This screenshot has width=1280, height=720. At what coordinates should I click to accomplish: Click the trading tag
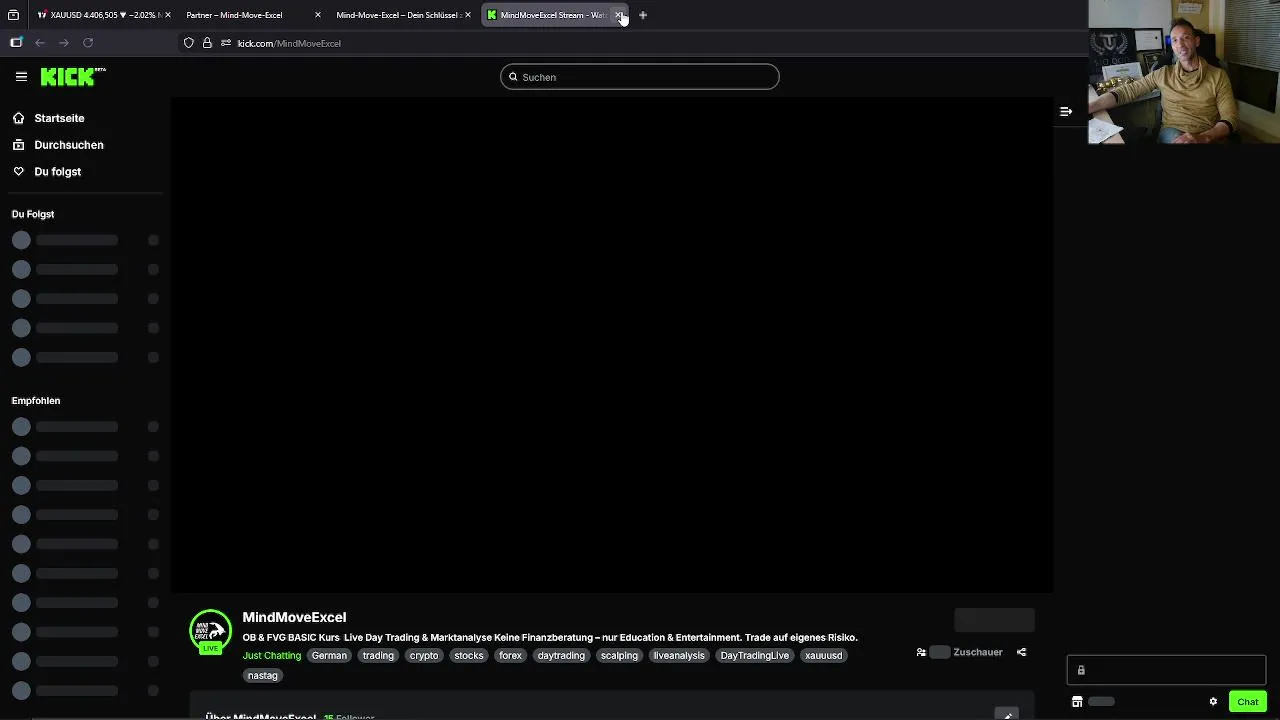378,656
